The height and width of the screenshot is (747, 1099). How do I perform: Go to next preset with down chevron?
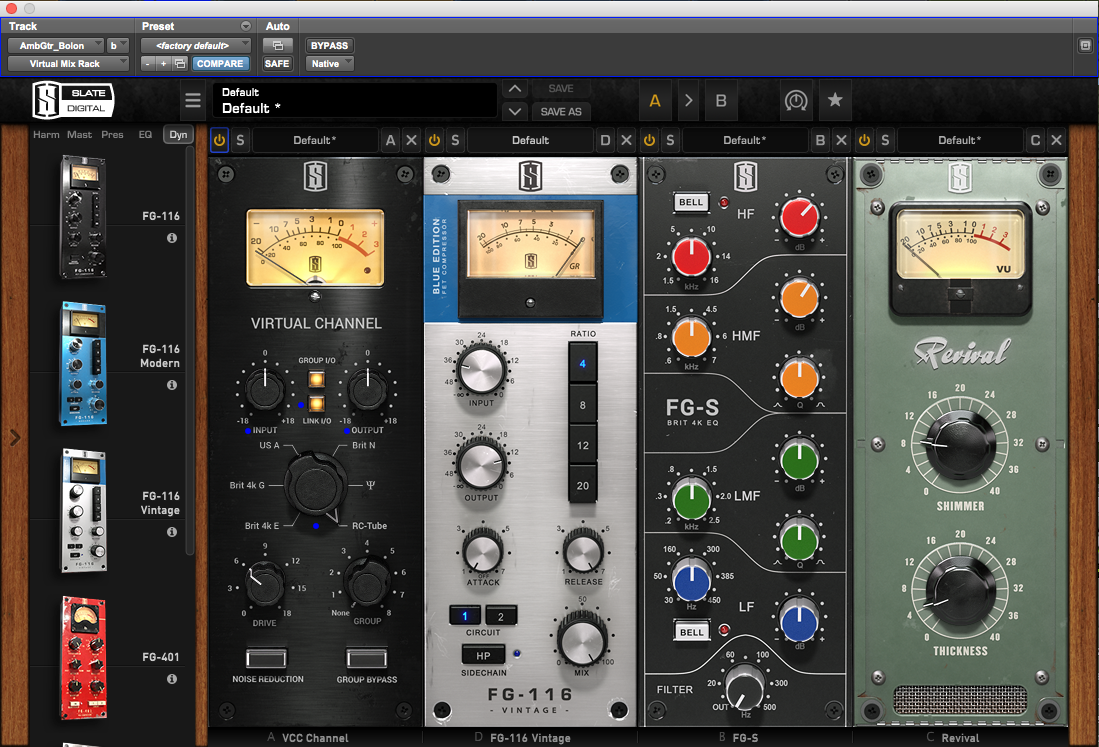[x=514, y=111]
